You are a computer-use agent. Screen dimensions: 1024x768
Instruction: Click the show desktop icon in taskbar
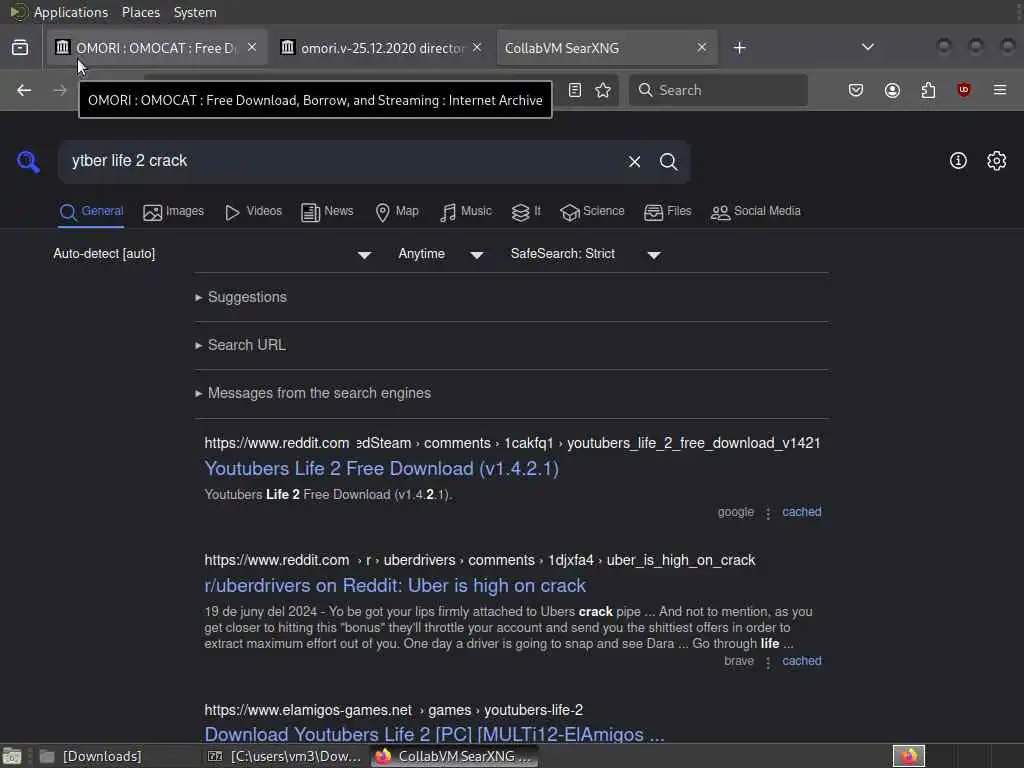pos(12,756)
